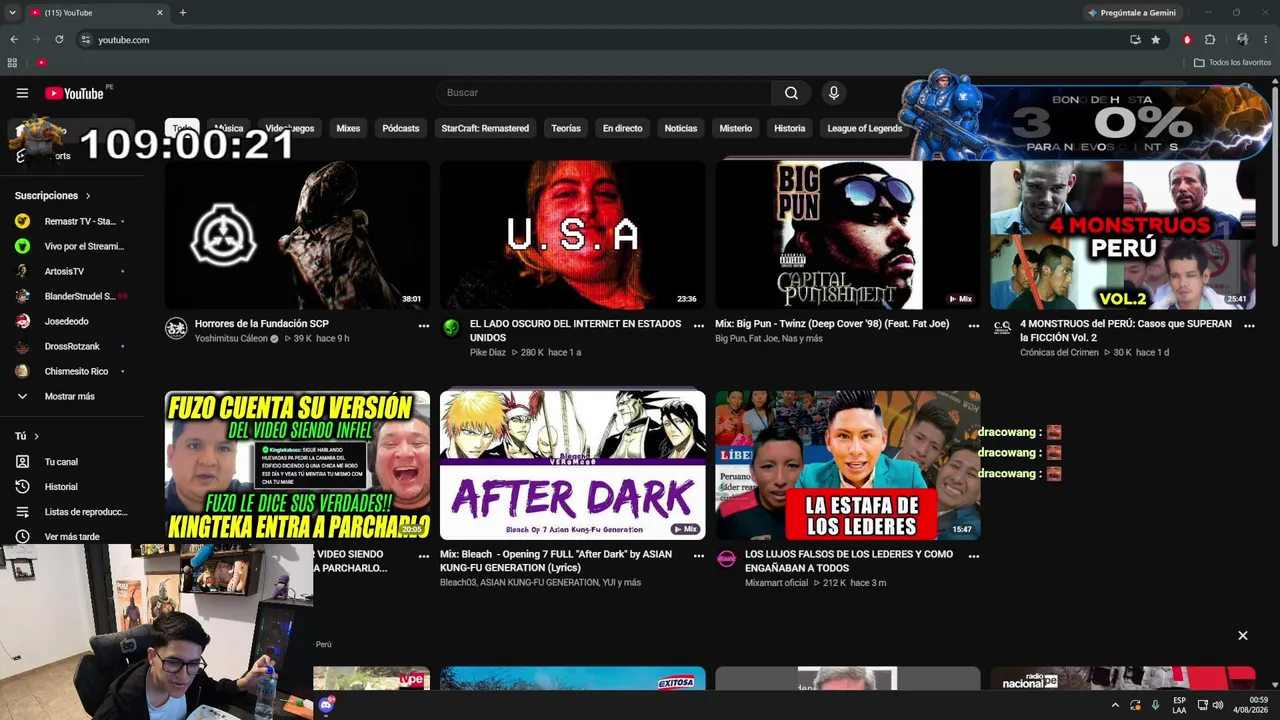Select the En directo chip

coord(622,128)
